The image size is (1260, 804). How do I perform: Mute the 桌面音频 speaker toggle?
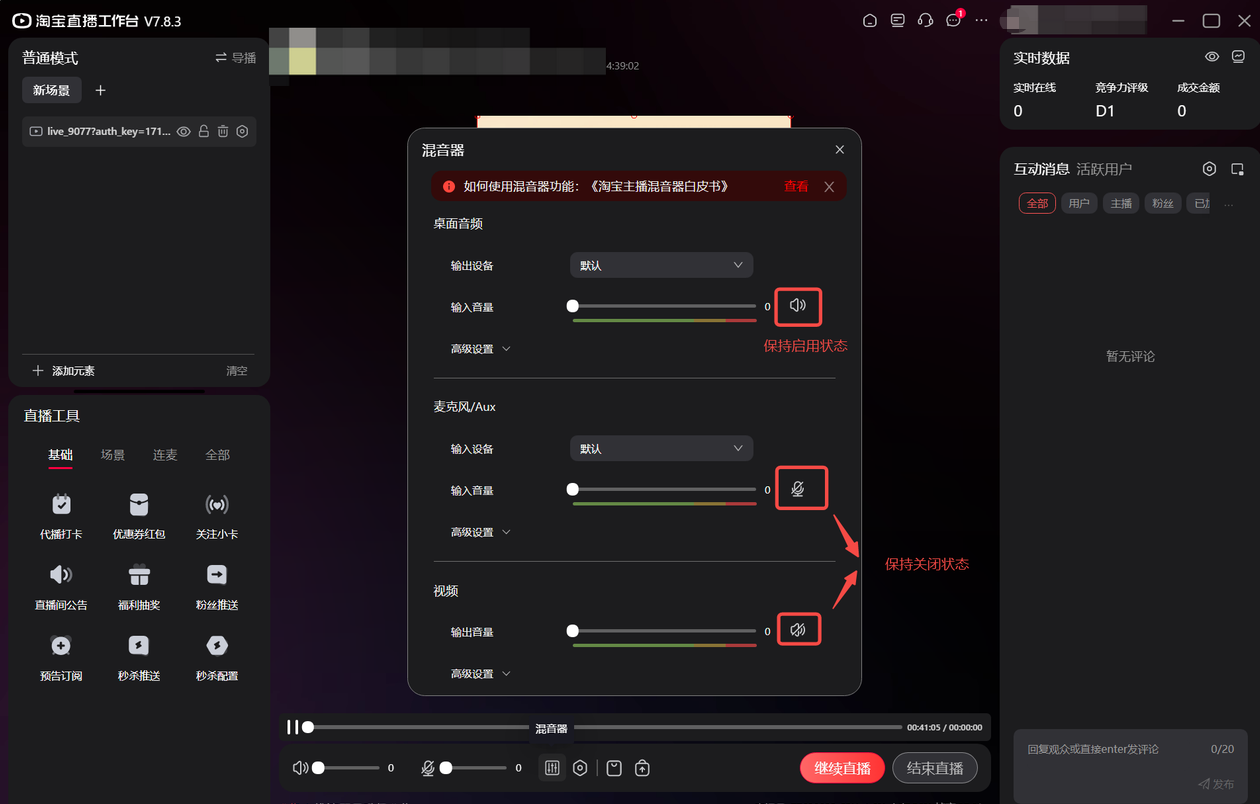(798, 306)
